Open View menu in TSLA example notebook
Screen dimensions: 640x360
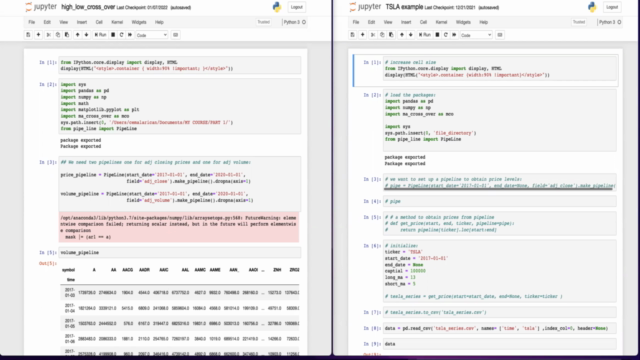click(388, 22)
